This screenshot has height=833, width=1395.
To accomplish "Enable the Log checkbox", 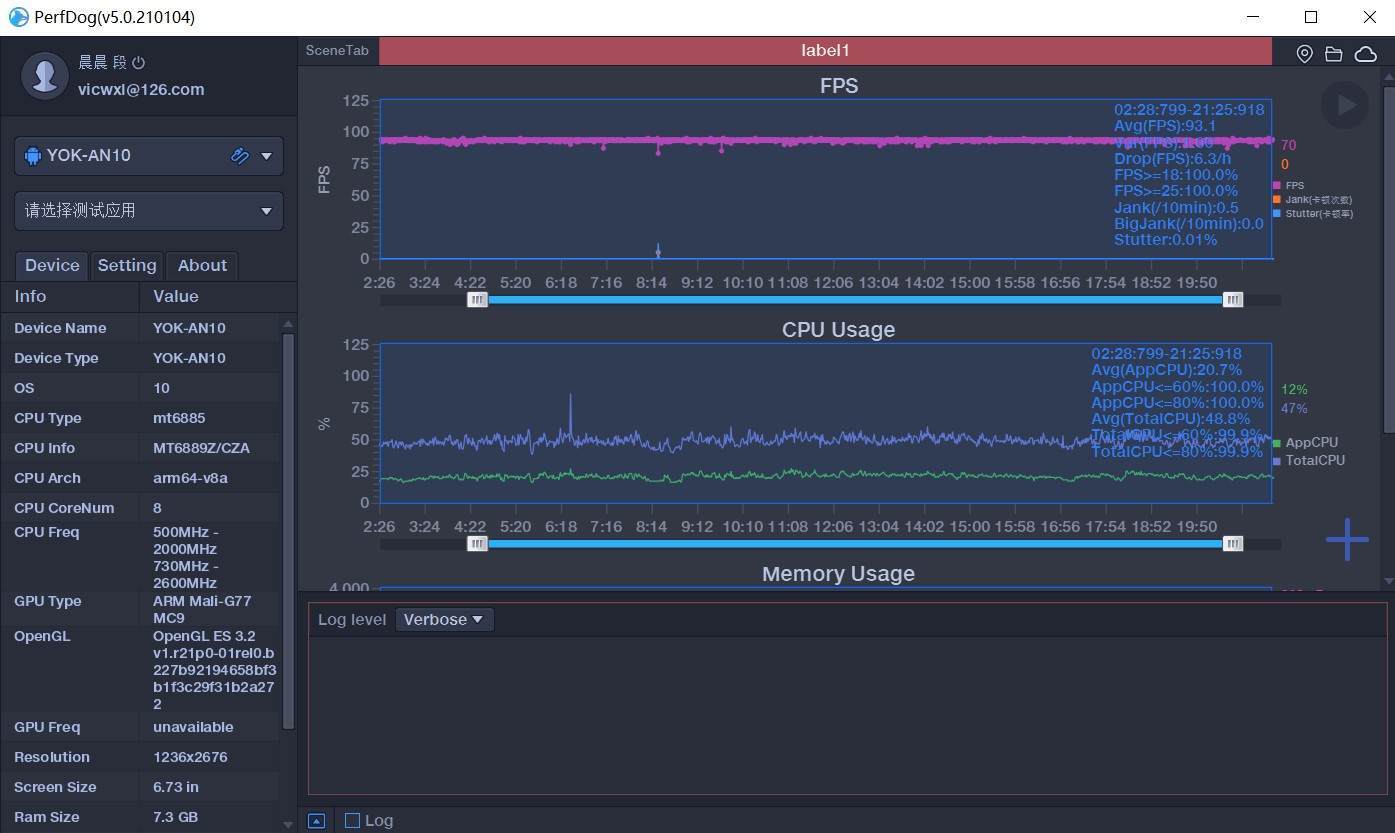I will [x=352, y=821].
